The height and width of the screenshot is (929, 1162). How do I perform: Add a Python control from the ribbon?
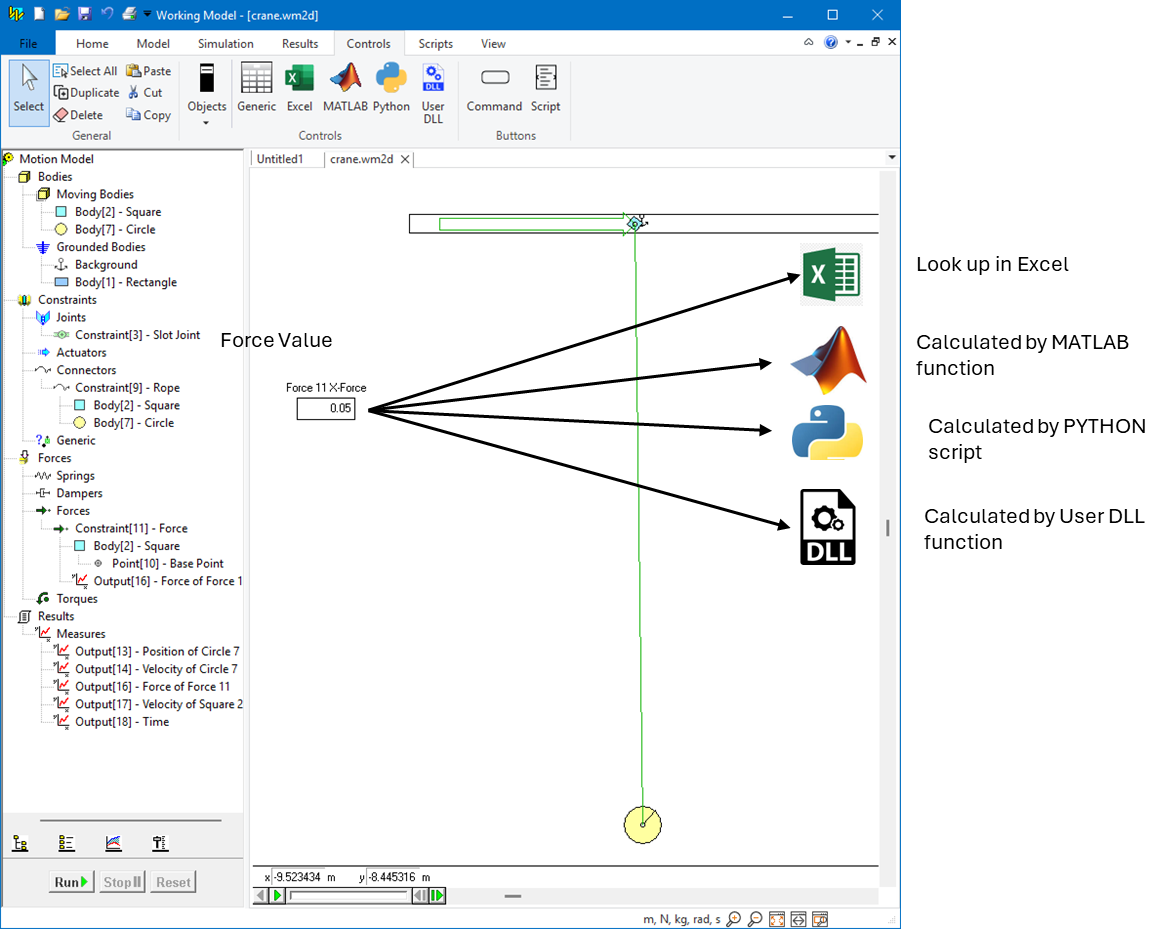point(391,88)
